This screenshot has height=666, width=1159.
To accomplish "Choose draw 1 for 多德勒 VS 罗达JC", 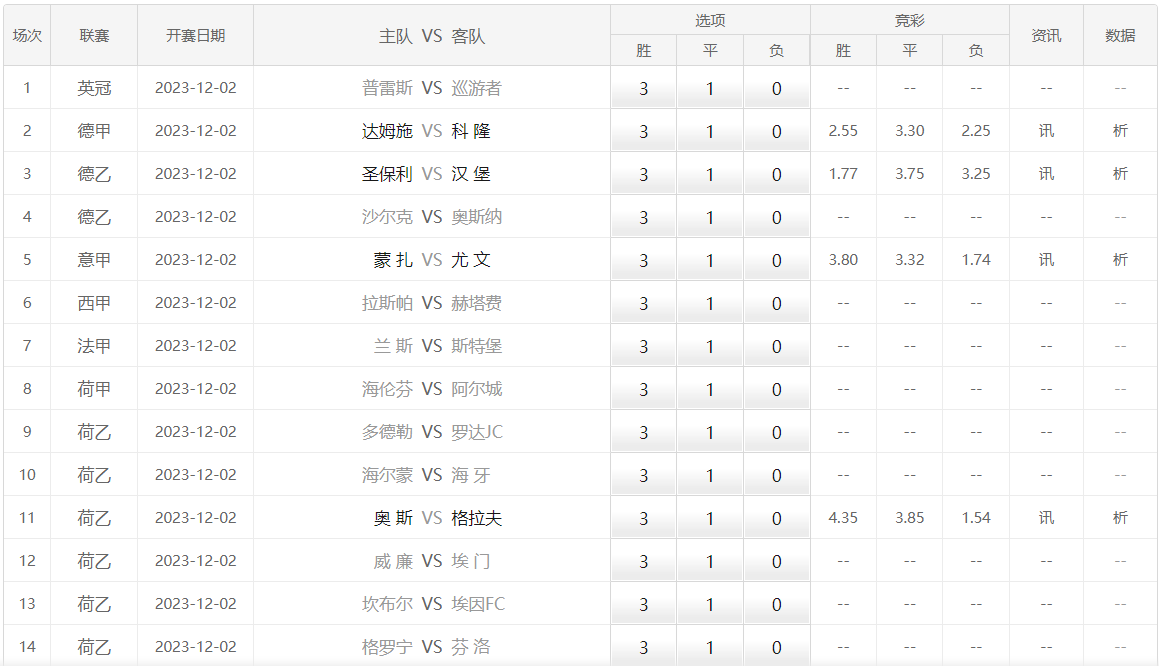I will coord(710,432).
